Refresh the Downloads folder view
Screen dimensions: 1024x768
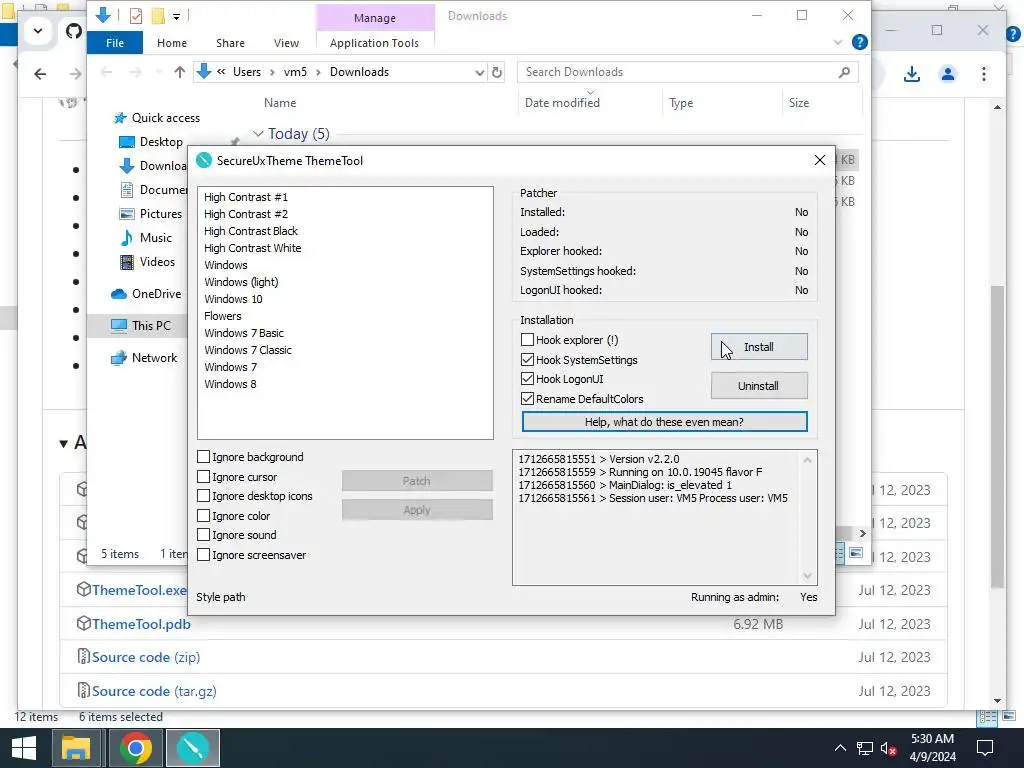click(x=496, y=72)
